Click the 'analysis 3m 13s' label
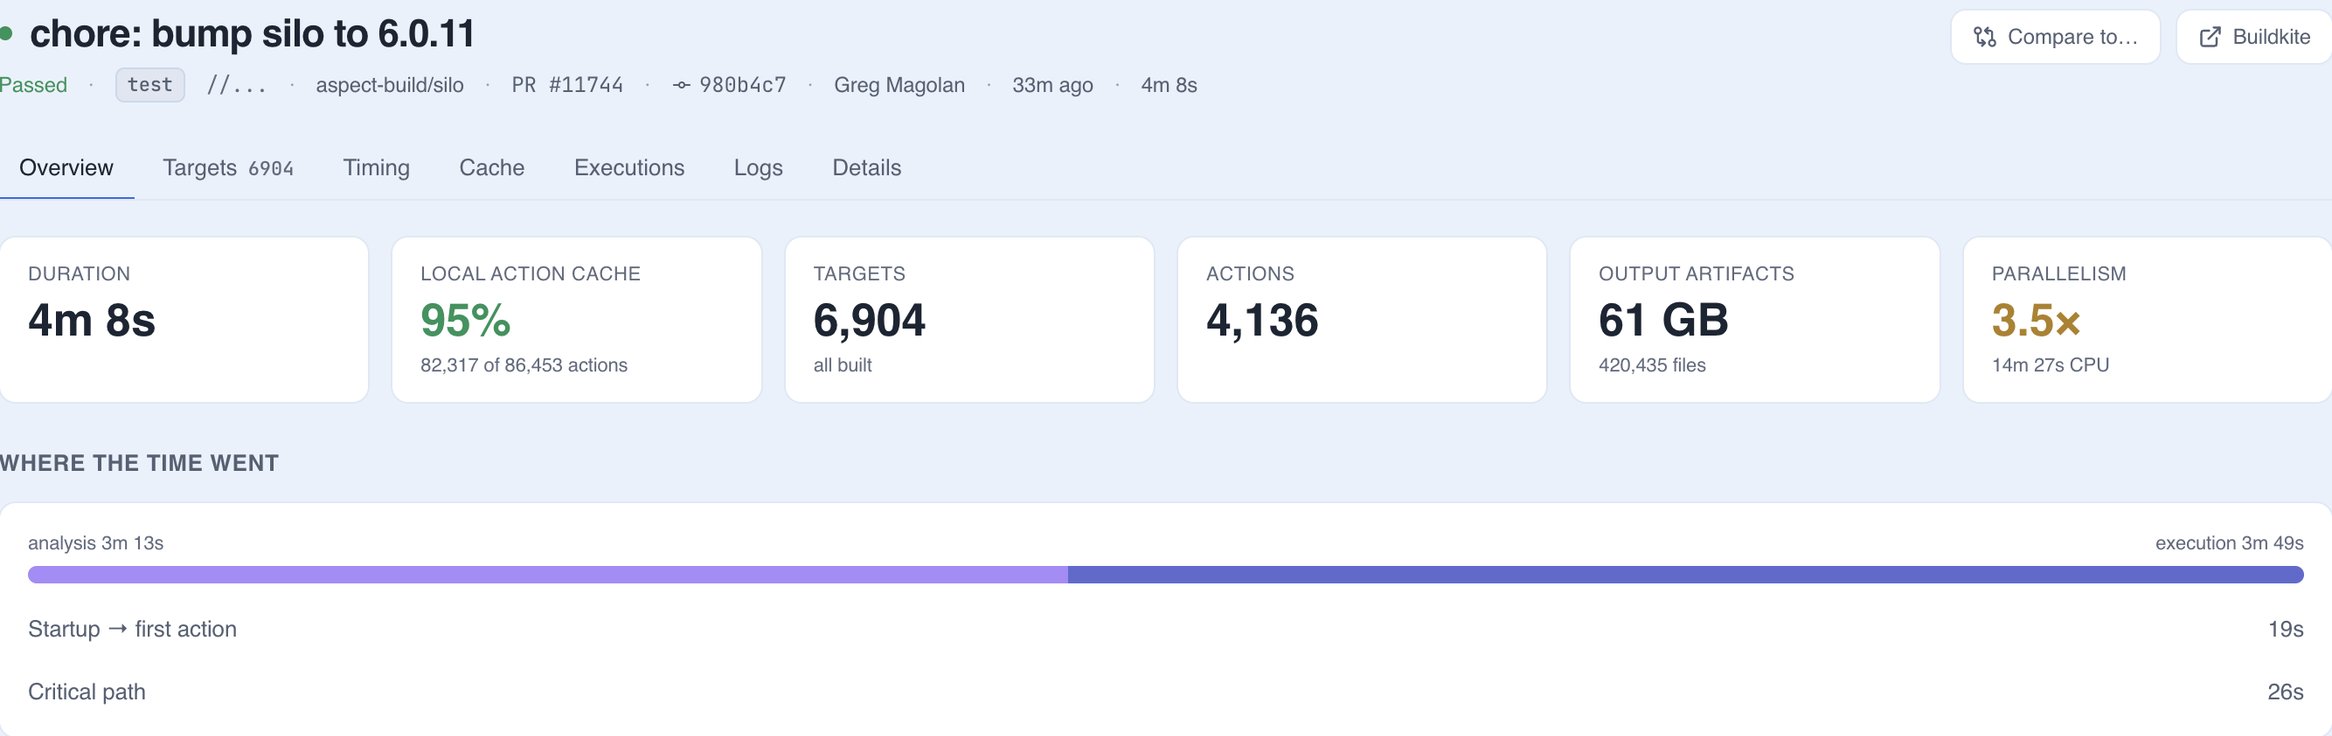The height and width of the screenshot is (736, 2332). click(96, 543)
